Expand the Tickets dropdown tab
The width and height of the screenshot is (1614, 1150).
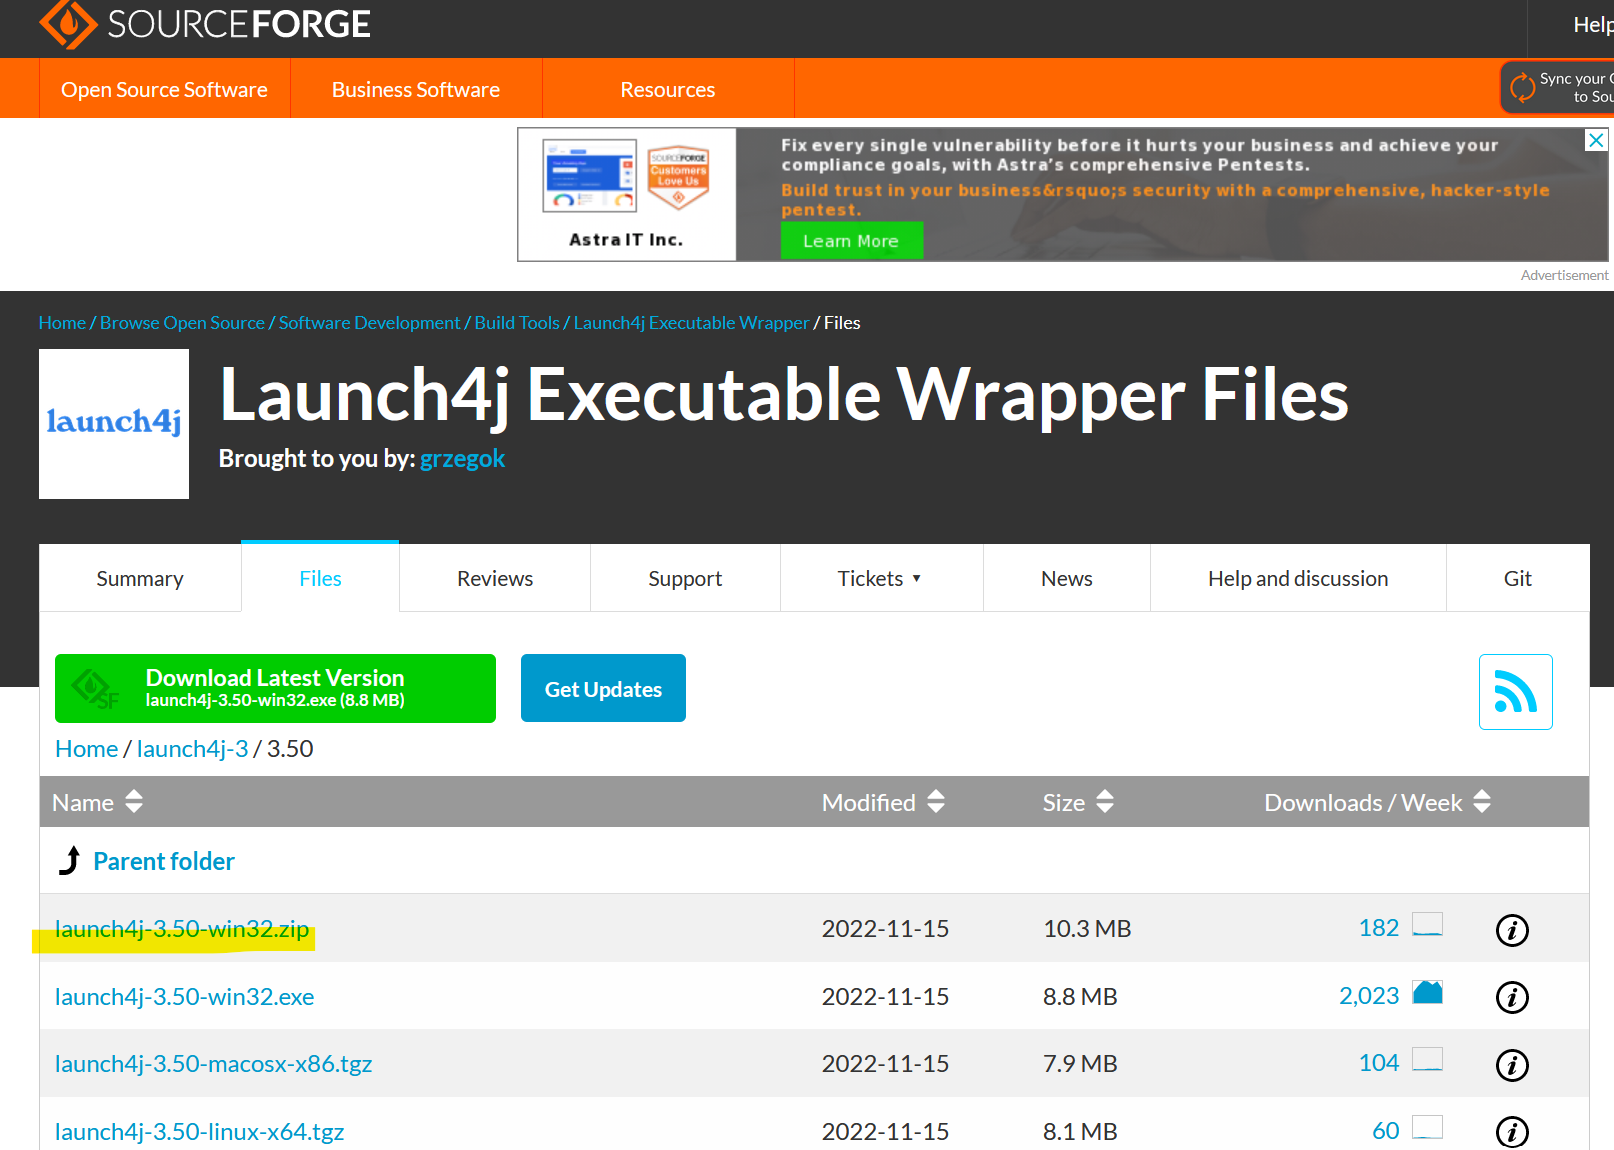(x=881, y=578)
